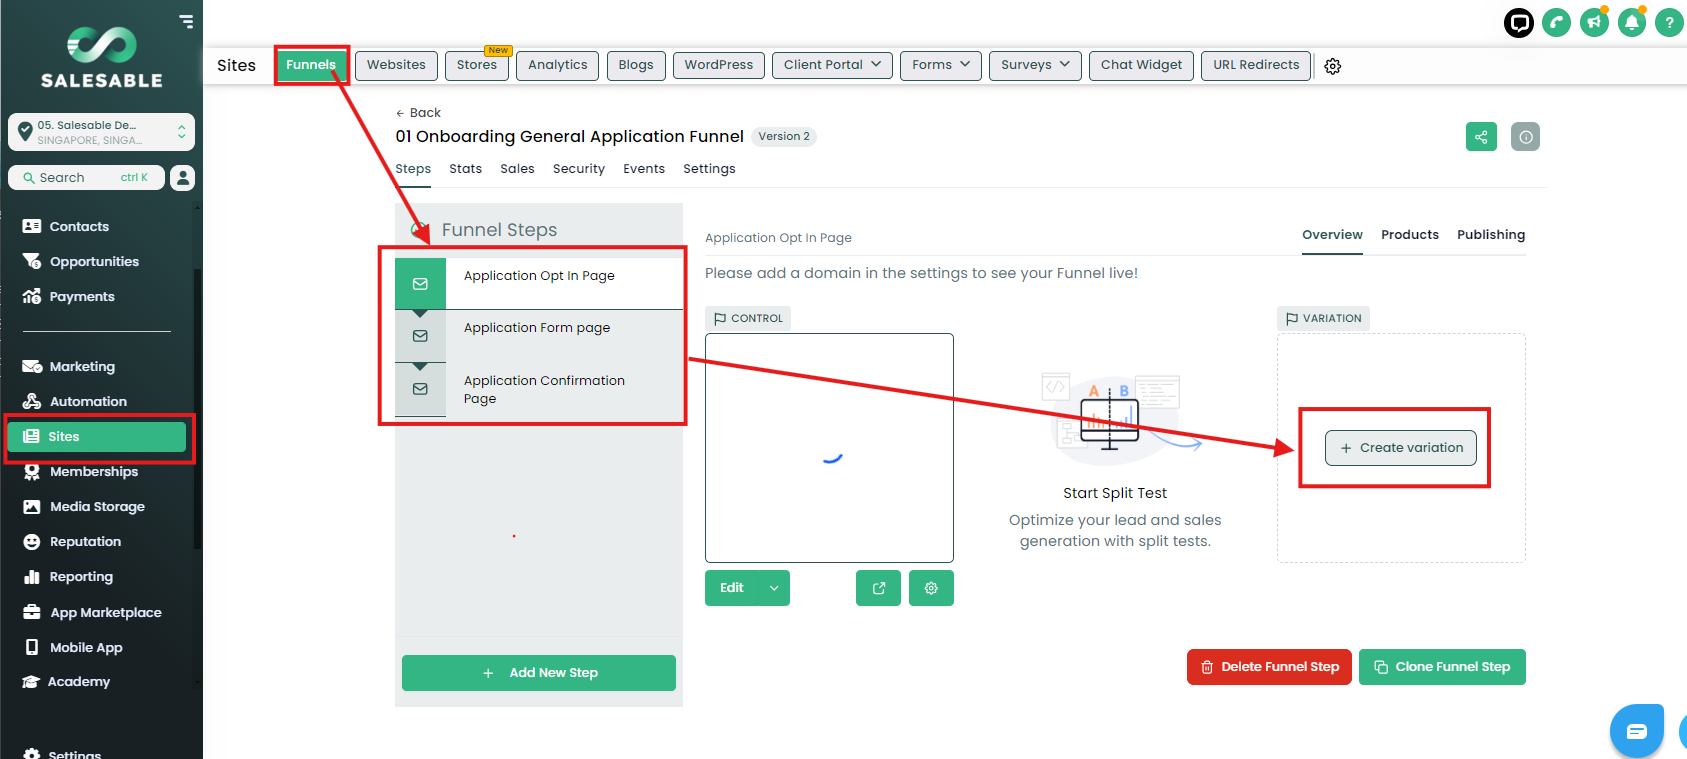Click the help question mark icon
This screenshot has width=1687, height=759.
tap(1669, 22)
